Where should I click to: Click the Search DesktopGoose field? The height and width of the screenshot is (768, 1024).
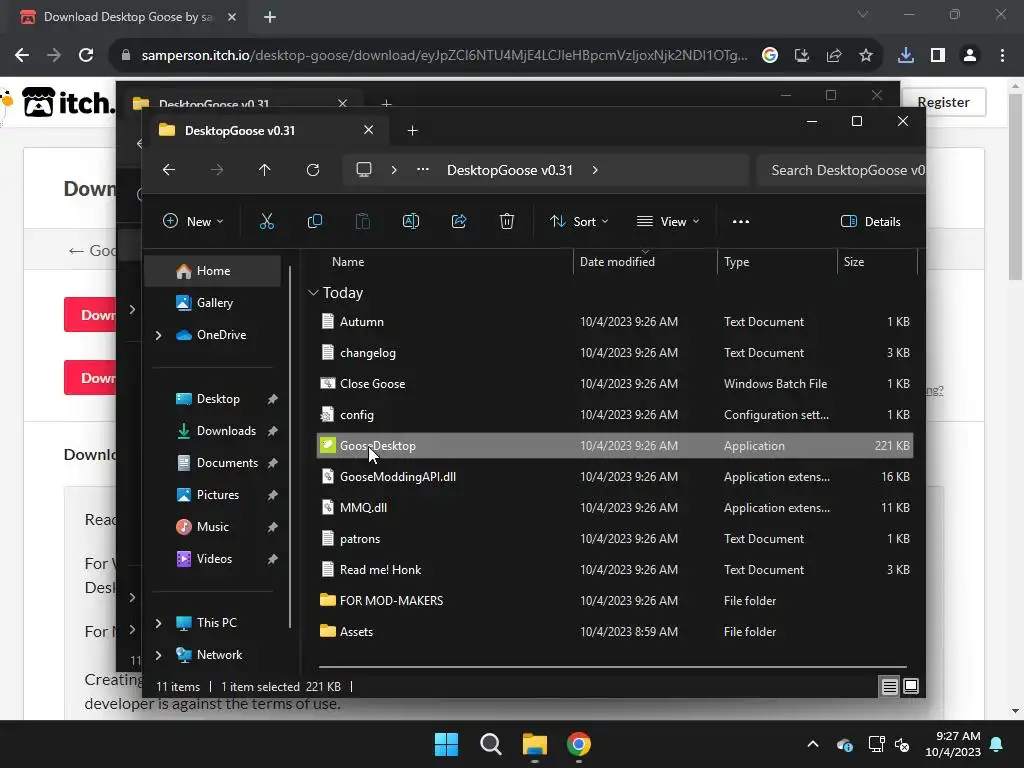(841, 170)
